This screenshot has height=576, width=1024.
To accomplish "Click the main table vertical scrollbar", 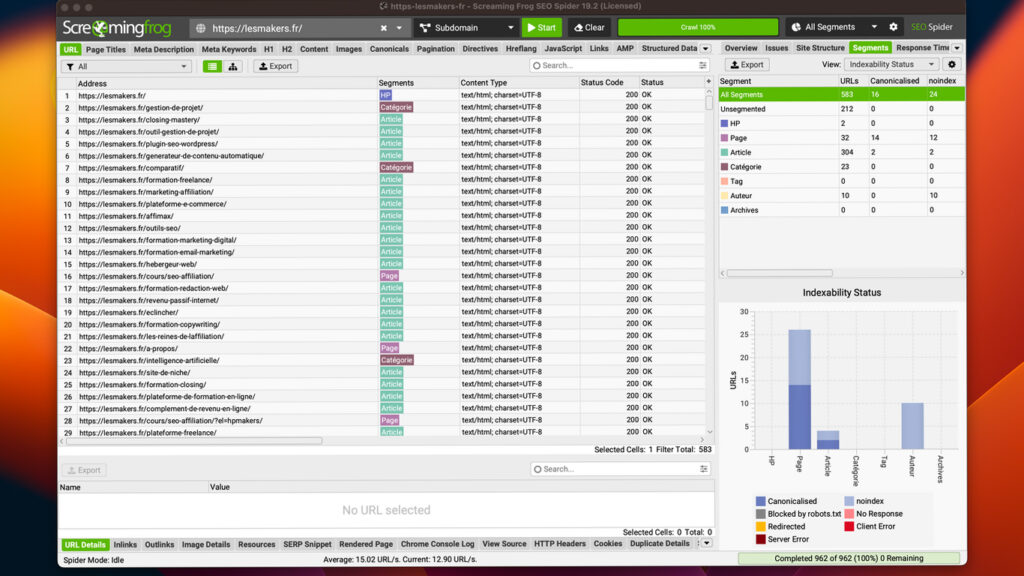I will pyautogui.click(x=709, y=104).
